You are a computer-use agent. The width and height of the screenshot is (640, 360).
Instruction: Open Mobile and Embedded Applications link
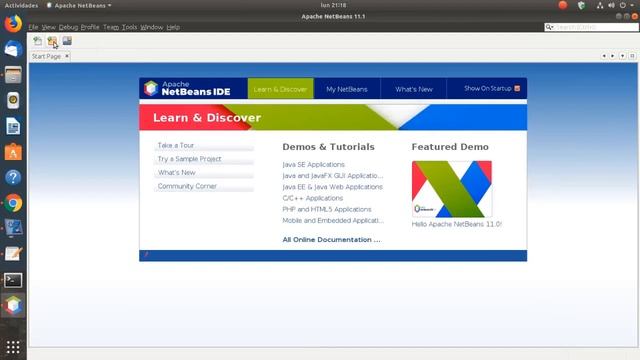tap(333, 220)
